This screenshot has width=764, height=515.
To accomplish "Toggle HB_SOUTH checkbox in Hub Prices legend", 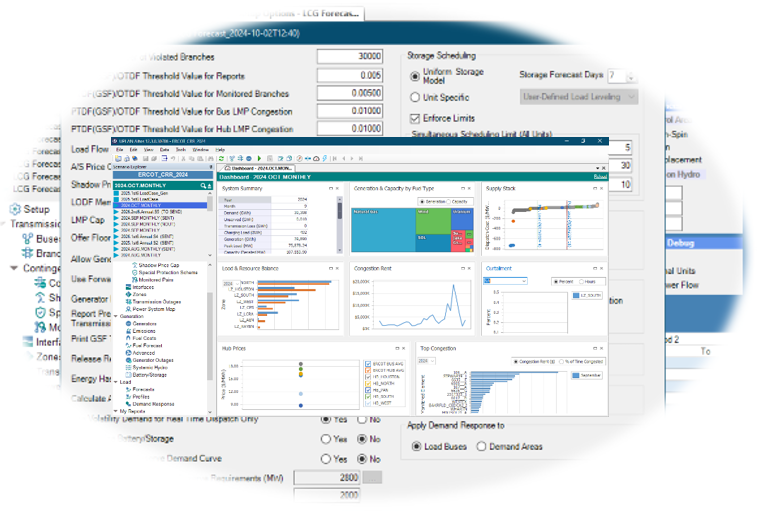I will [x=368, y=397].
